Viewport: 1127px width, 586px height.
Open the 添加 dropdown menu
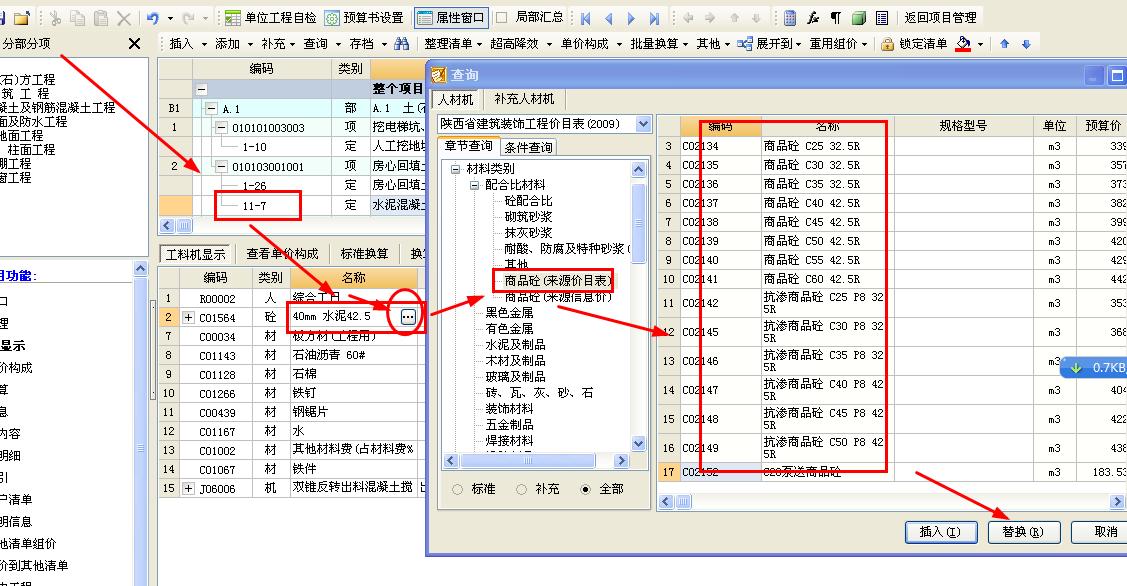coord(234,44)
